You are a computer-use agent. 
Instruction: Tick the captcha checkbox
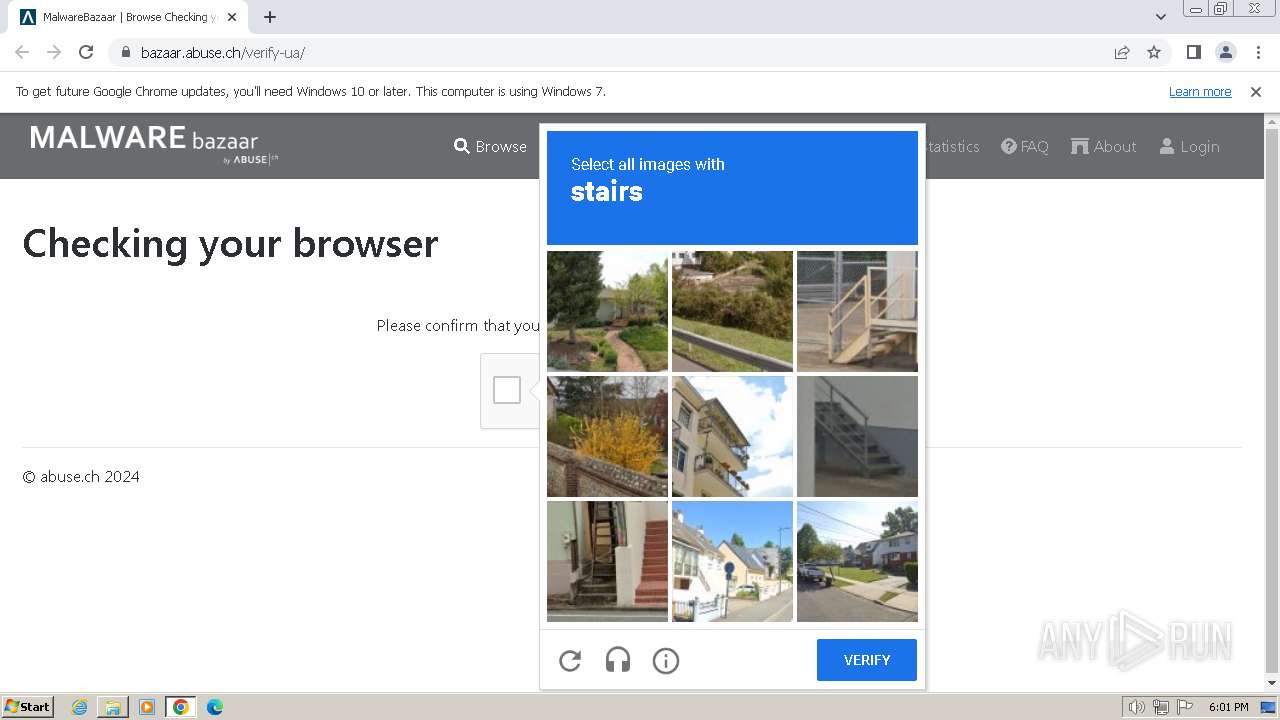tap(507, 390)
